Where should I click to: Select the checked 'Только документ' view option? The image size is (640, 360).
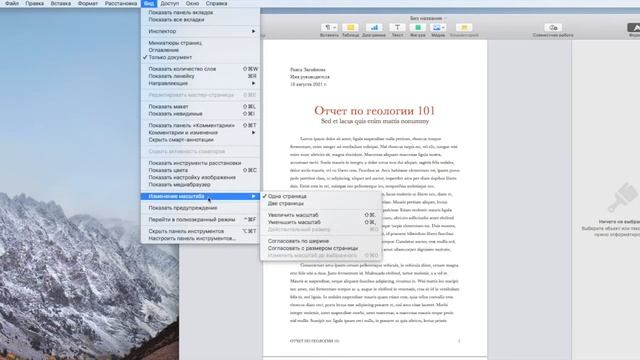(x=200, y=58)
